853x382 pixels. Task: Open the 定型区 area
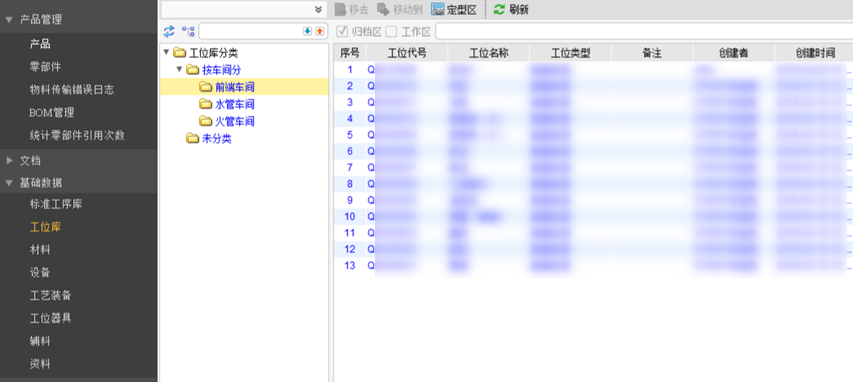(454, 9)
